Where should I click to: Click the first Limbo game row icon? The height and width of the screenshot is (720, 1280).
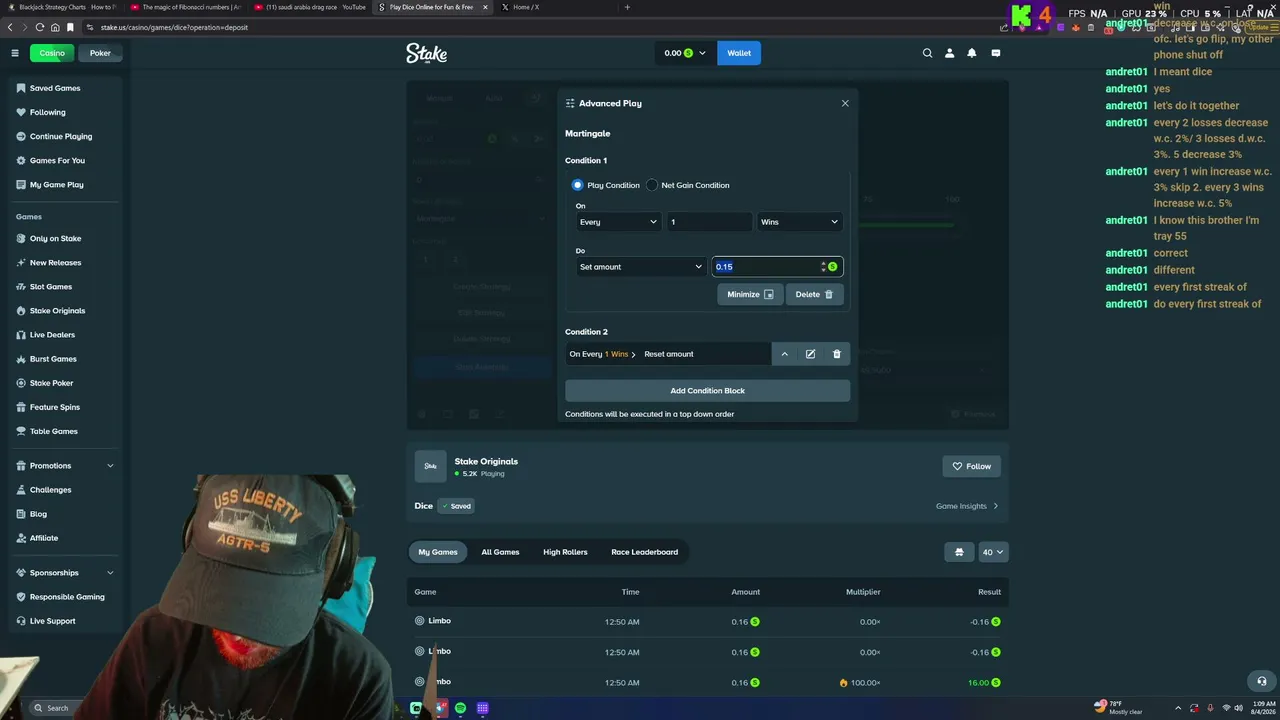pos(420,621)
